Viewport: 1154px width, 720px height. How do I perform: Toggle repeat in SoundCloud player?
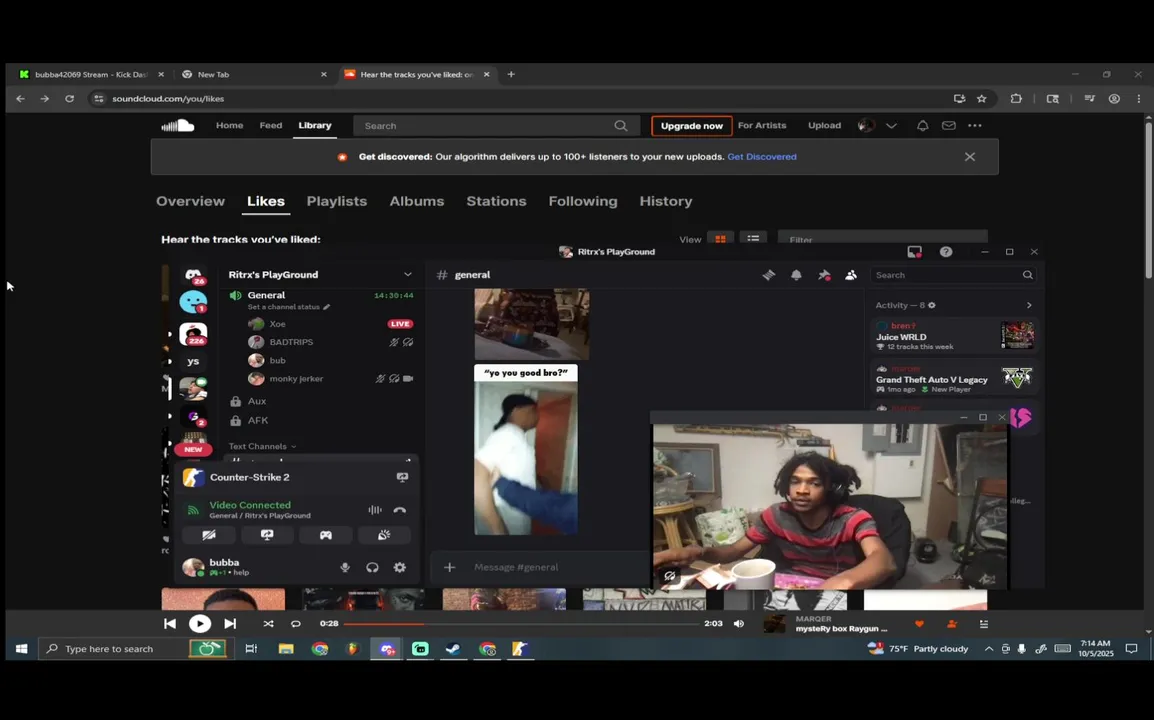(x=296, y=624)
